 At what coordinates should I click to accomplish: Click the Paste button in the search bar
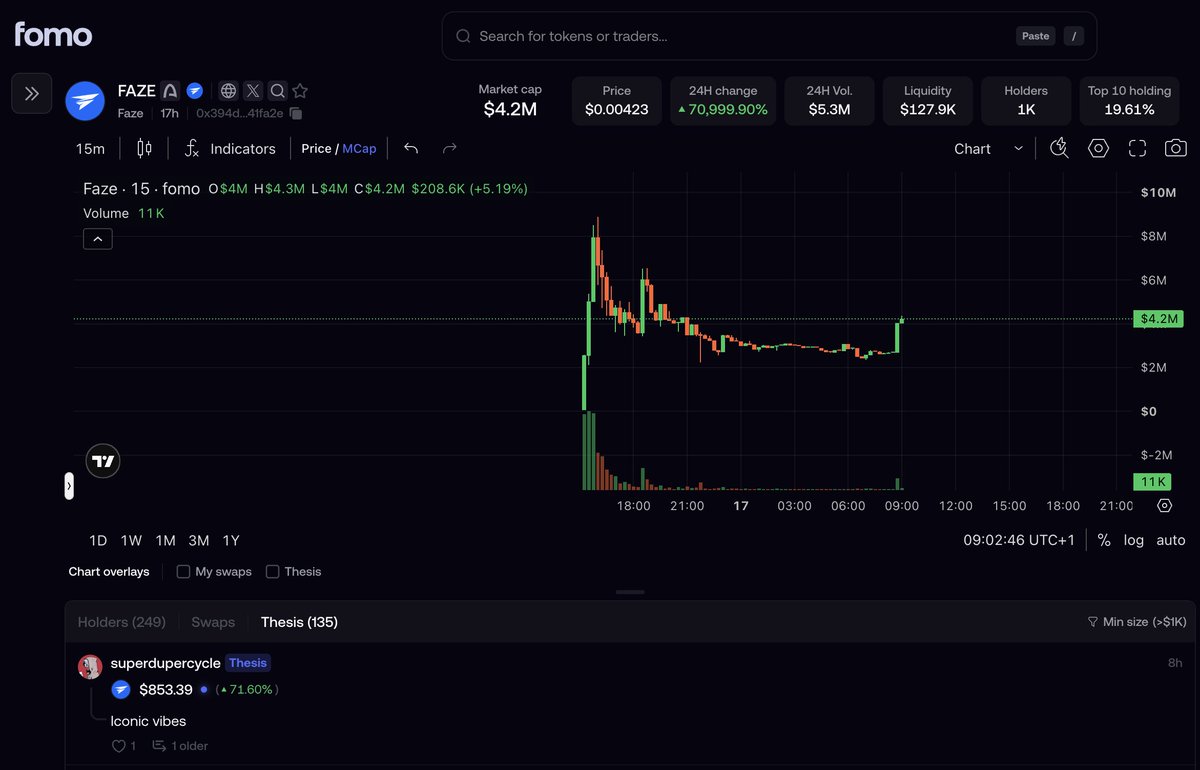pyautogui.click(x=1035, y=36)
